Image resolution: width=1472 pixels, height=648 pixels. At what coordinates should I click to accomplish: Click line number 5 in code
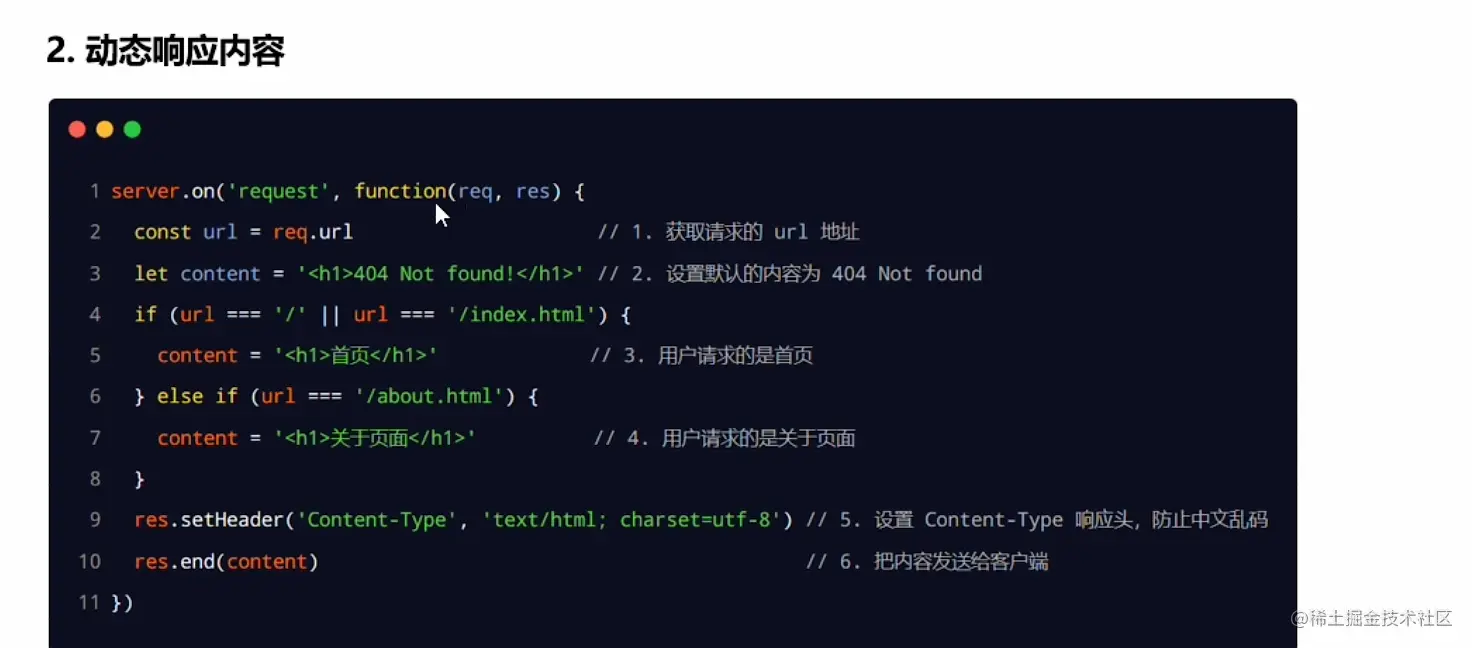pyautogui.click(x=95, y=355)
